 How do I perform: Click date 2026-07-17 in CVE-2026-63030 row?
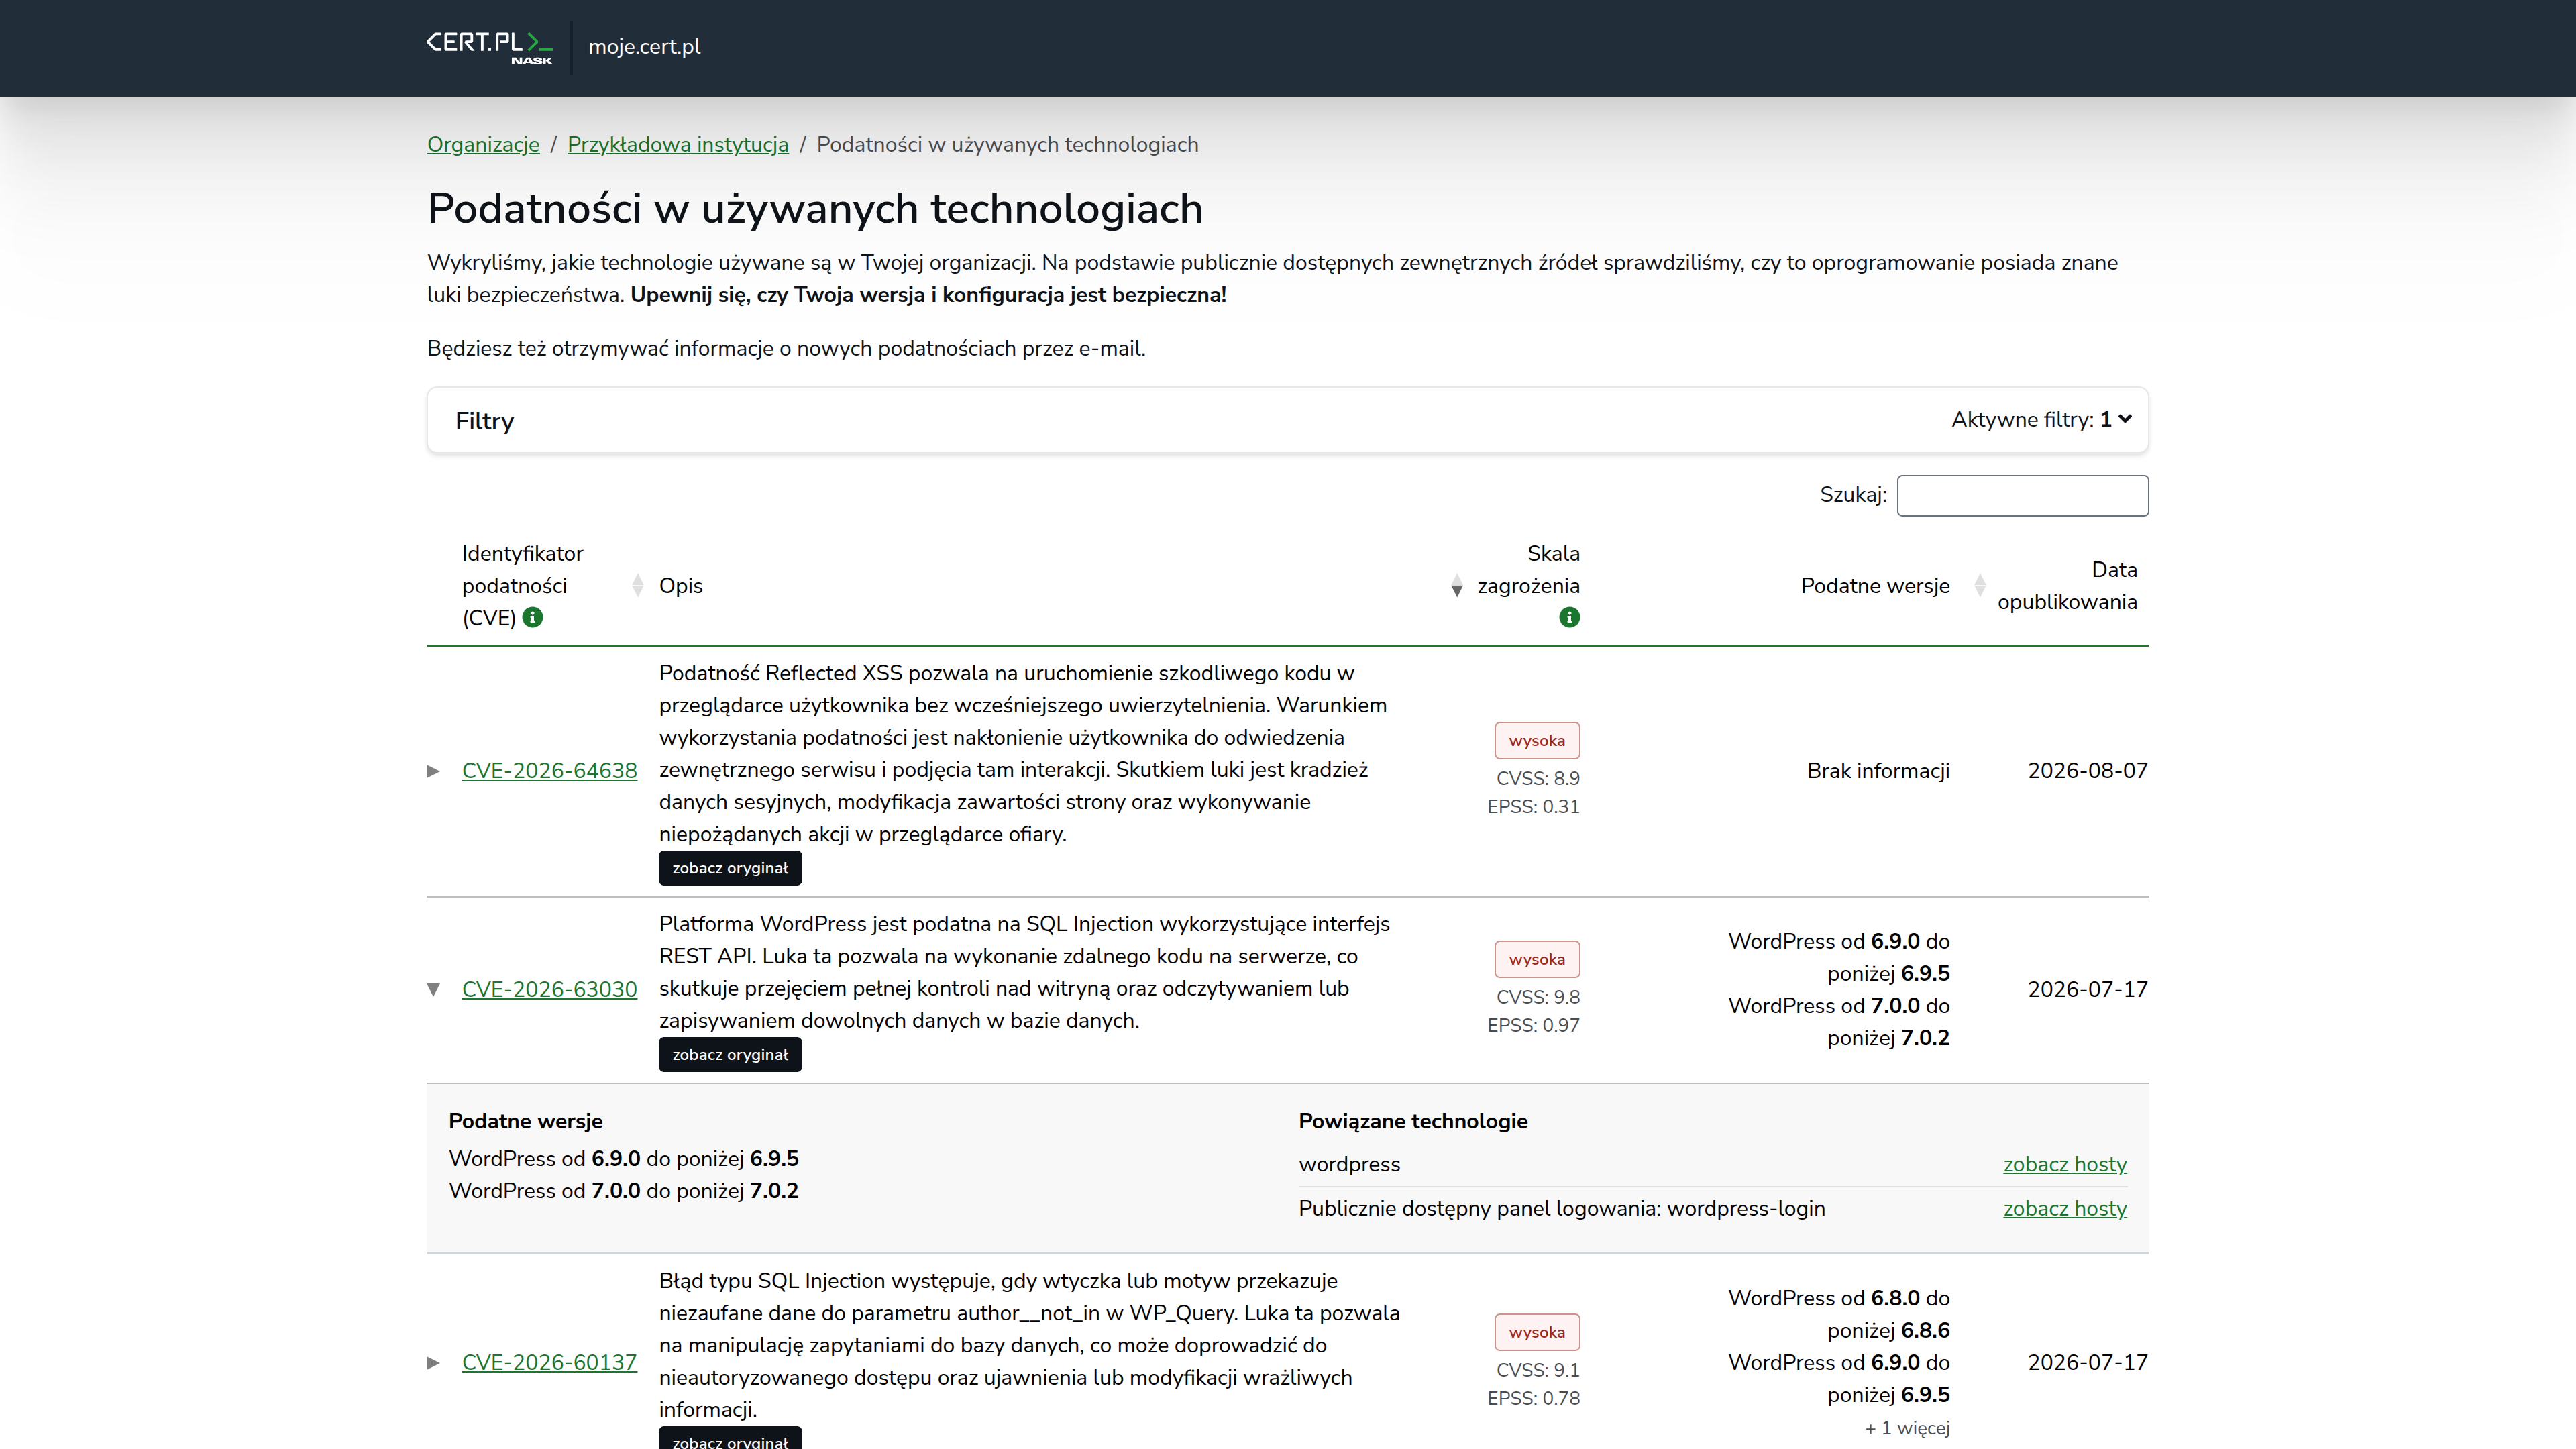coord(2087,989)
